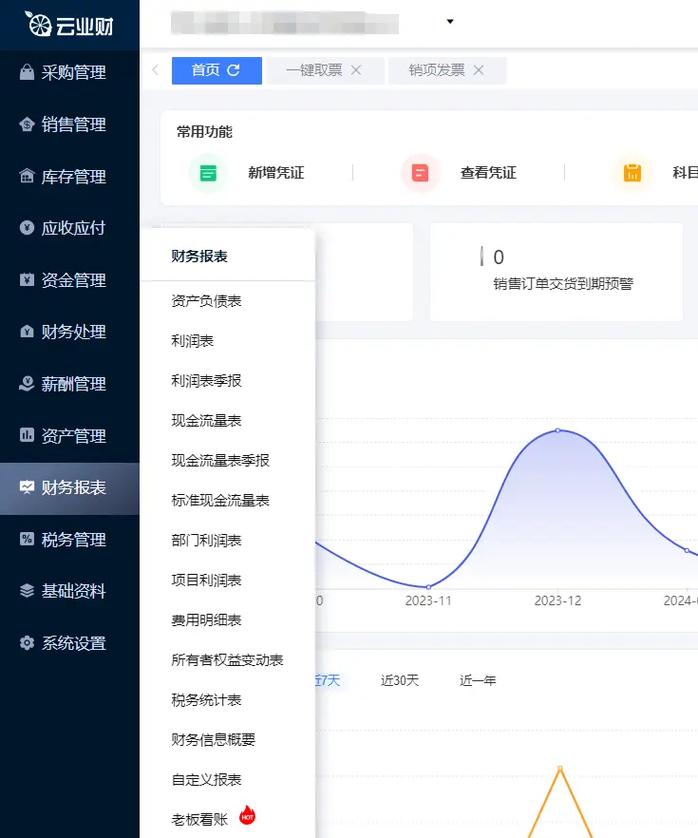Select 资产负债表 from the submenu
The width and height of the screenshot is (698, 838).
tap(206, 301)
